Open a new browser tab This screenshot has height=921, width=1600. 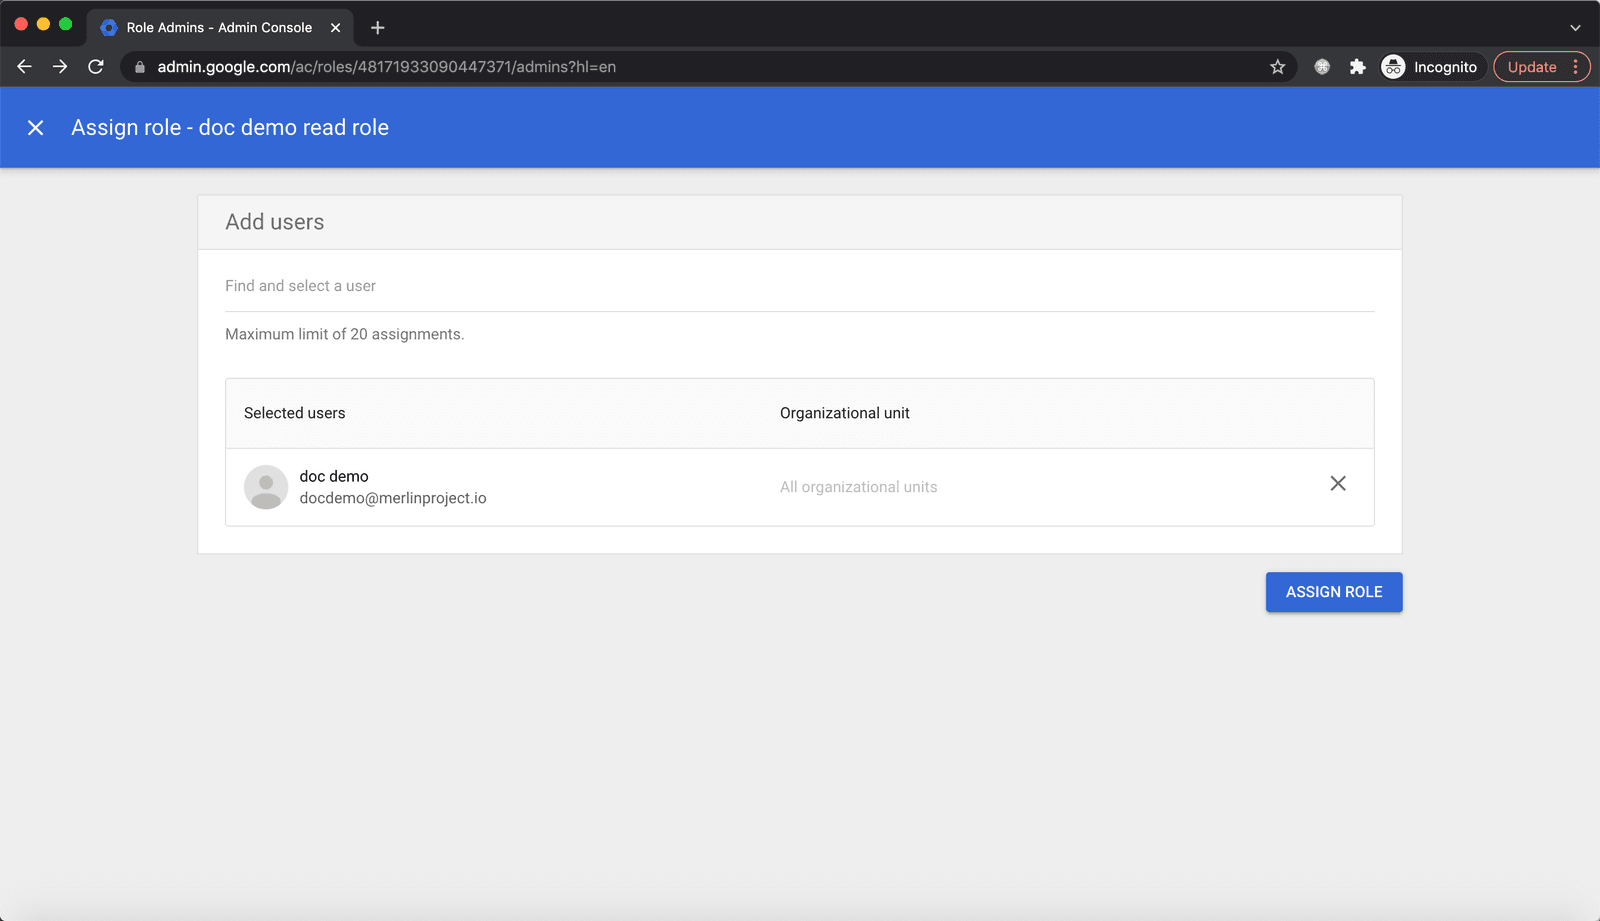pyautogui.click(x=377, y=28)
